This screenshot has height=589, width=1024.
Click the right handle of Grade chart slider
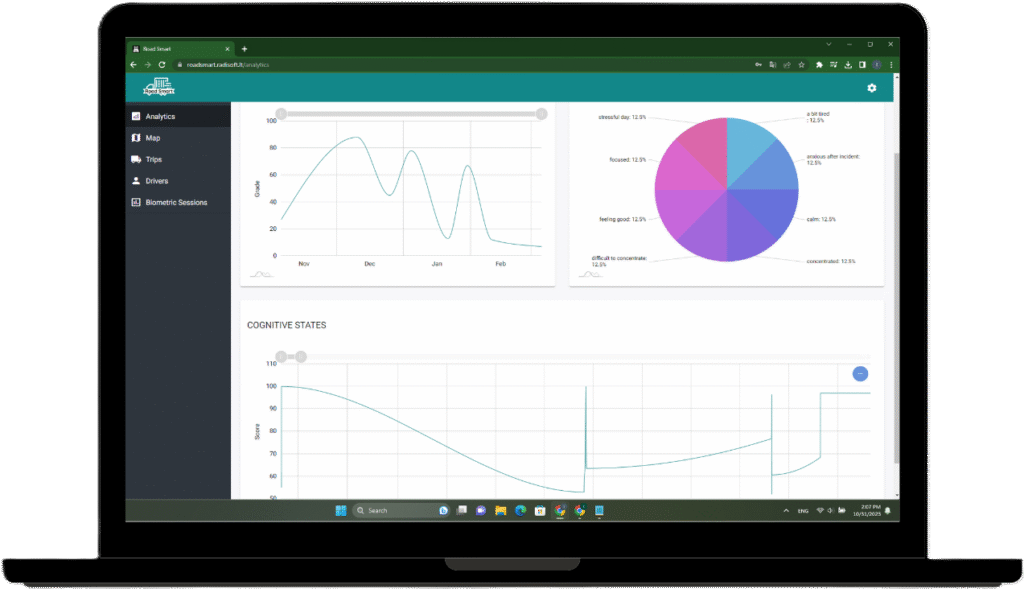(x=541, y=114)
